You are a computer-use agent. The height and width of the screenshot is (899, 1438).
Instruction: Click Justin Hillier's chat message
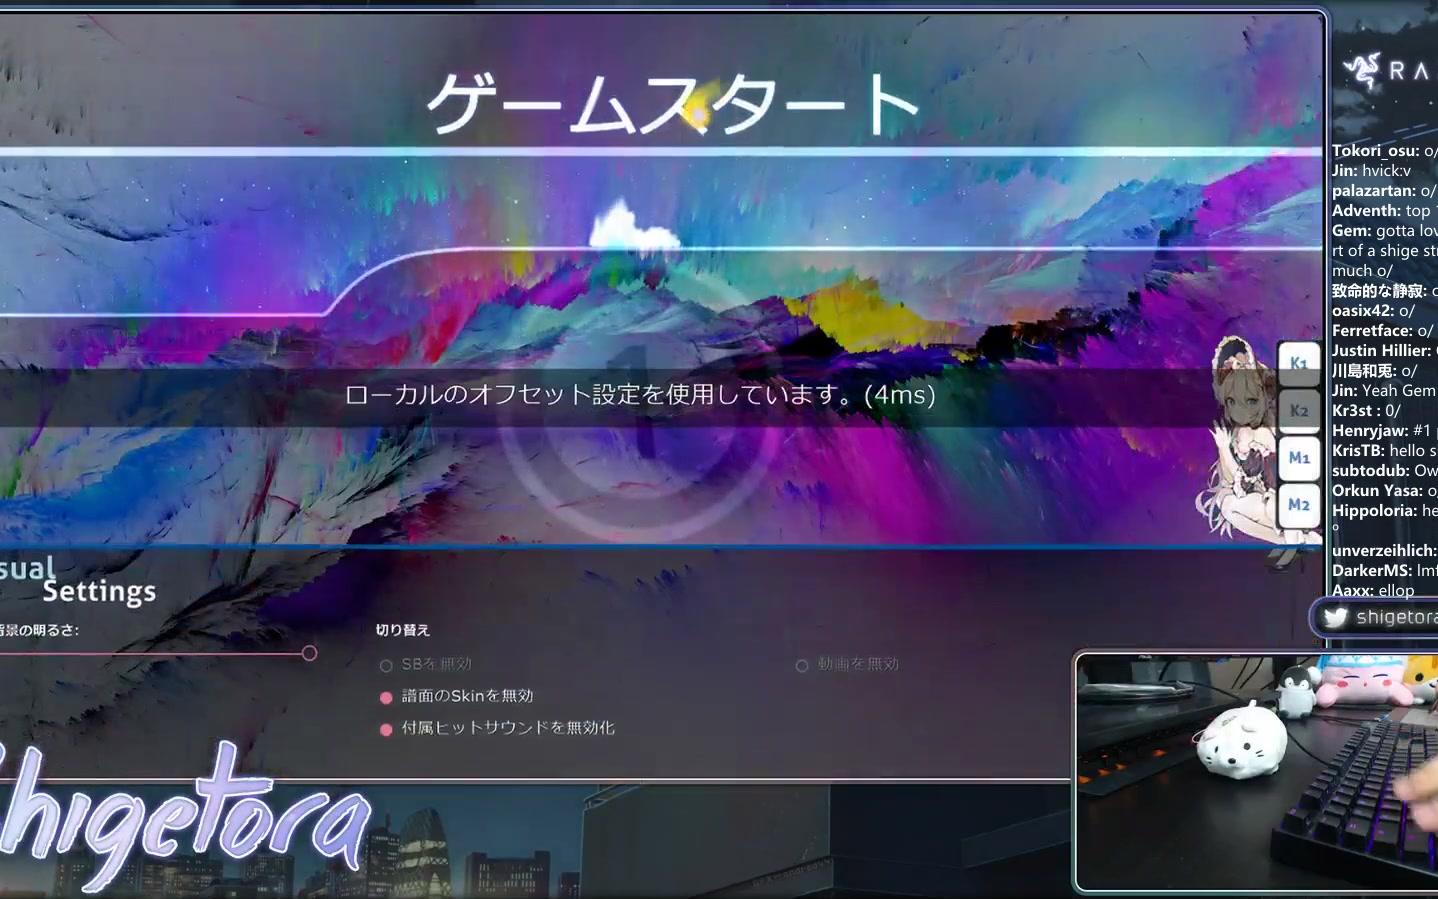point(1384,351)
